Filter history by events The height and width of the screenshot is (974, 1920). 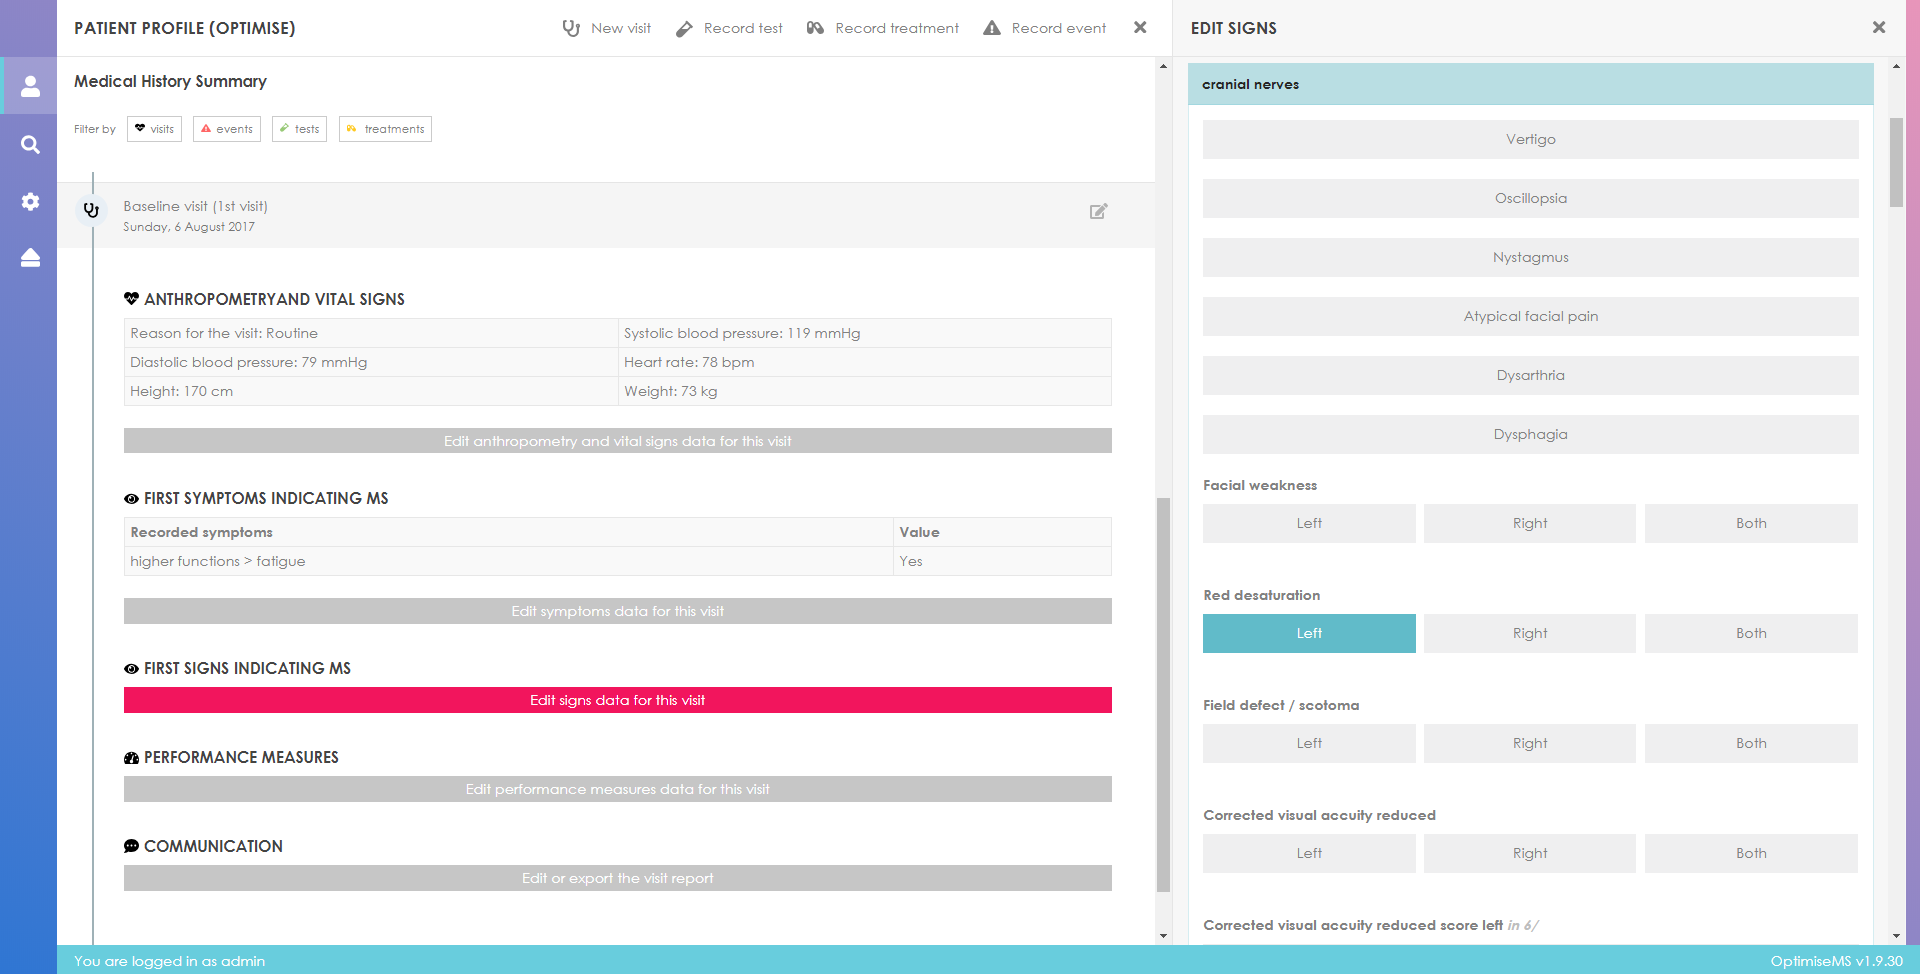tap(227, 129)
